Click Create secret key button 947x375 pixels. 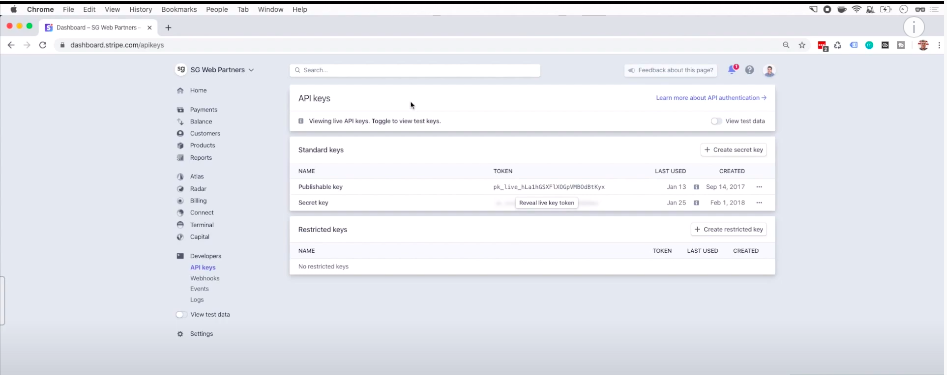point(733,150)
